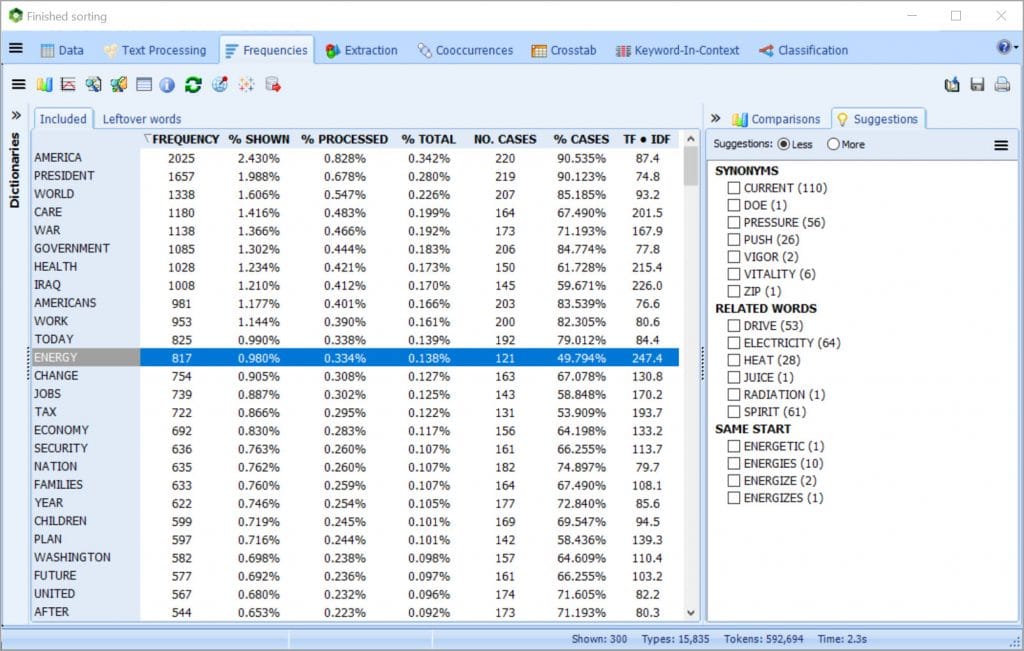1024x651 pixels.
Task: Click the information icon in the toolbar
Action: click(x=166, y=85)
